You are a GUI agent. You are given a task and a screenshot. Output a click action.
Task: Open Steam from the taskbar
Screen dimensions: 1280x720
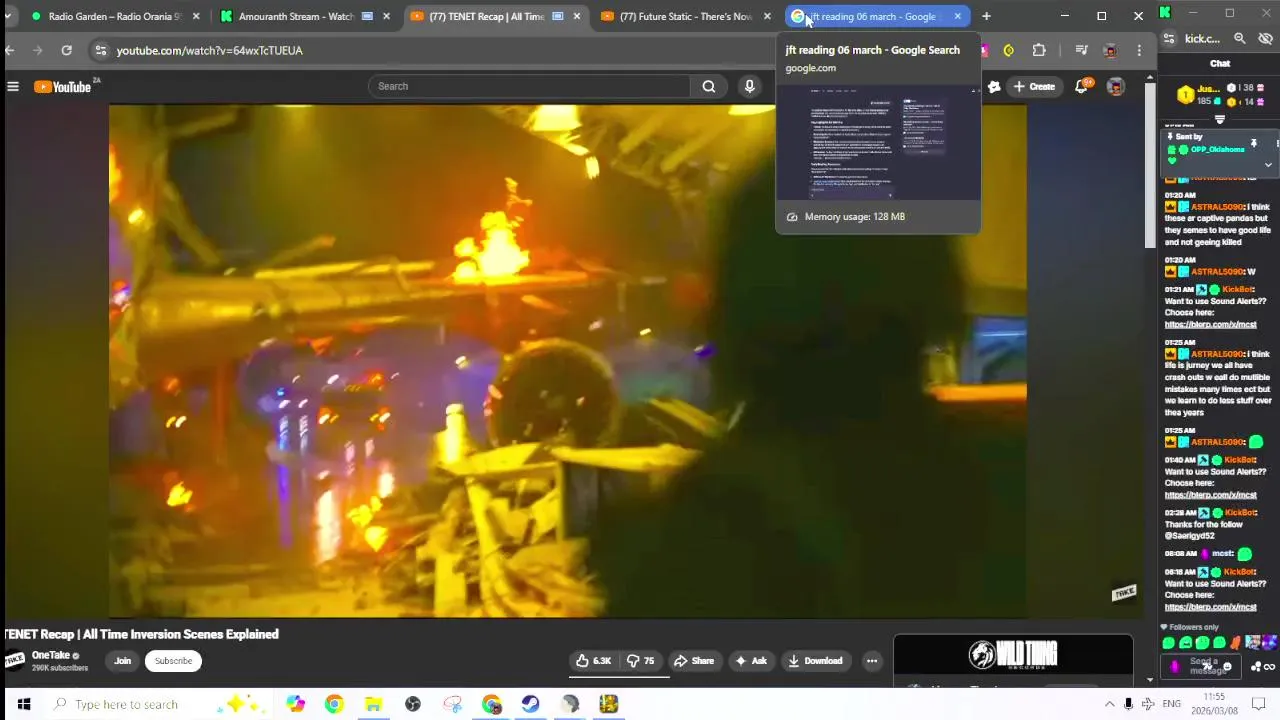(530, 704)
